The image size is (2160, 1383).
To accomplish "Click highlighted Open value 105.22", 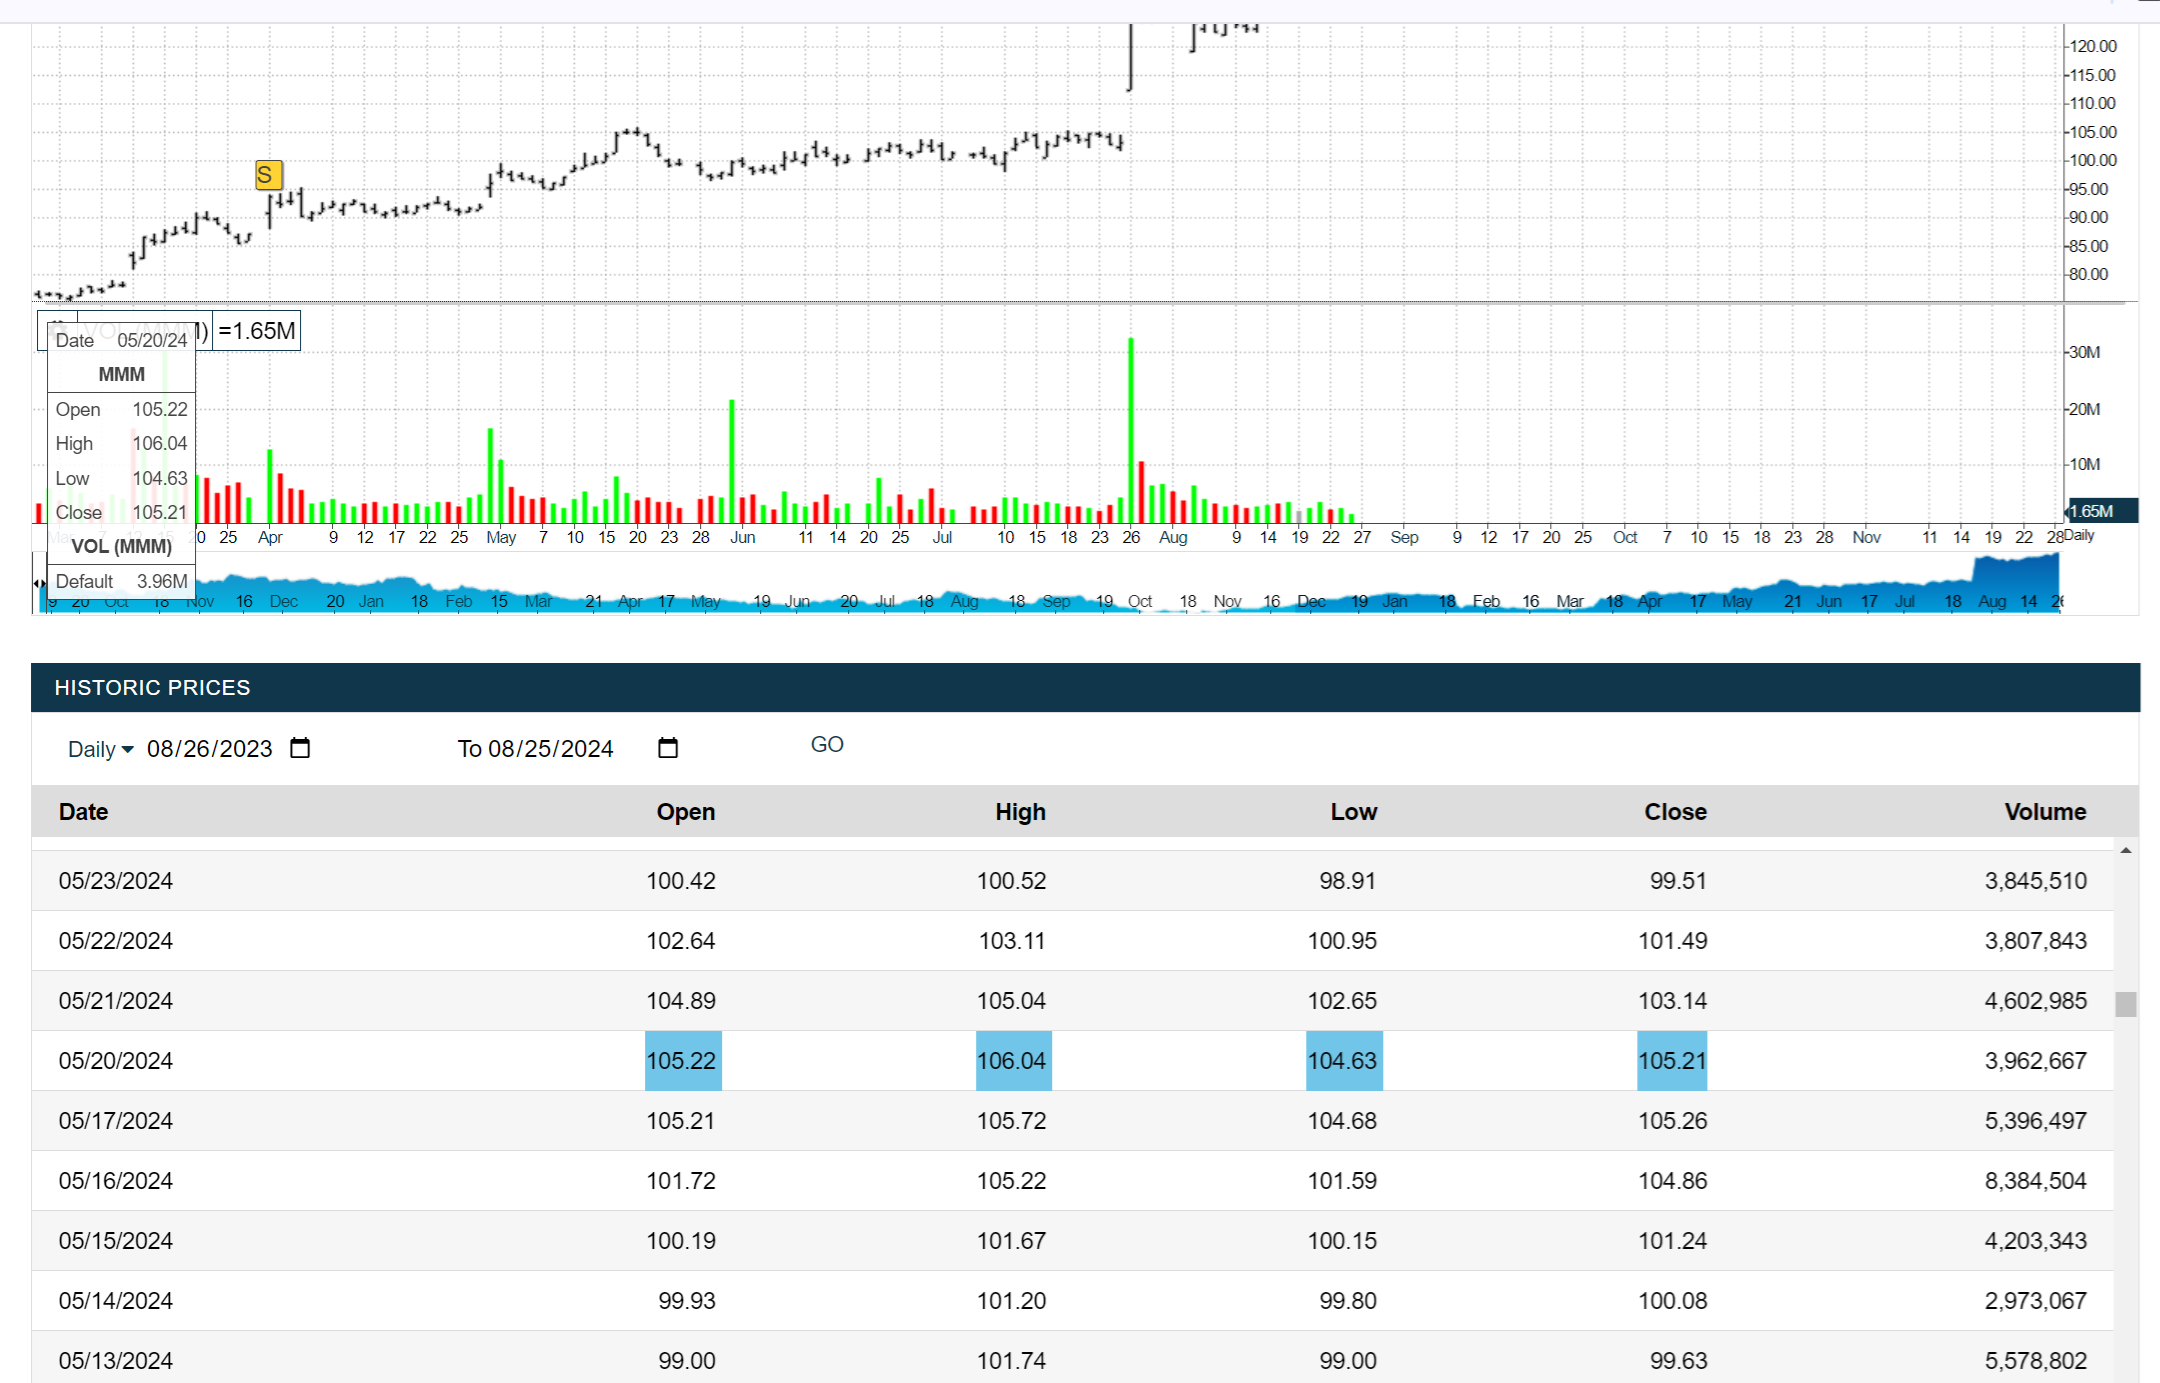I will coord(682,1061).
